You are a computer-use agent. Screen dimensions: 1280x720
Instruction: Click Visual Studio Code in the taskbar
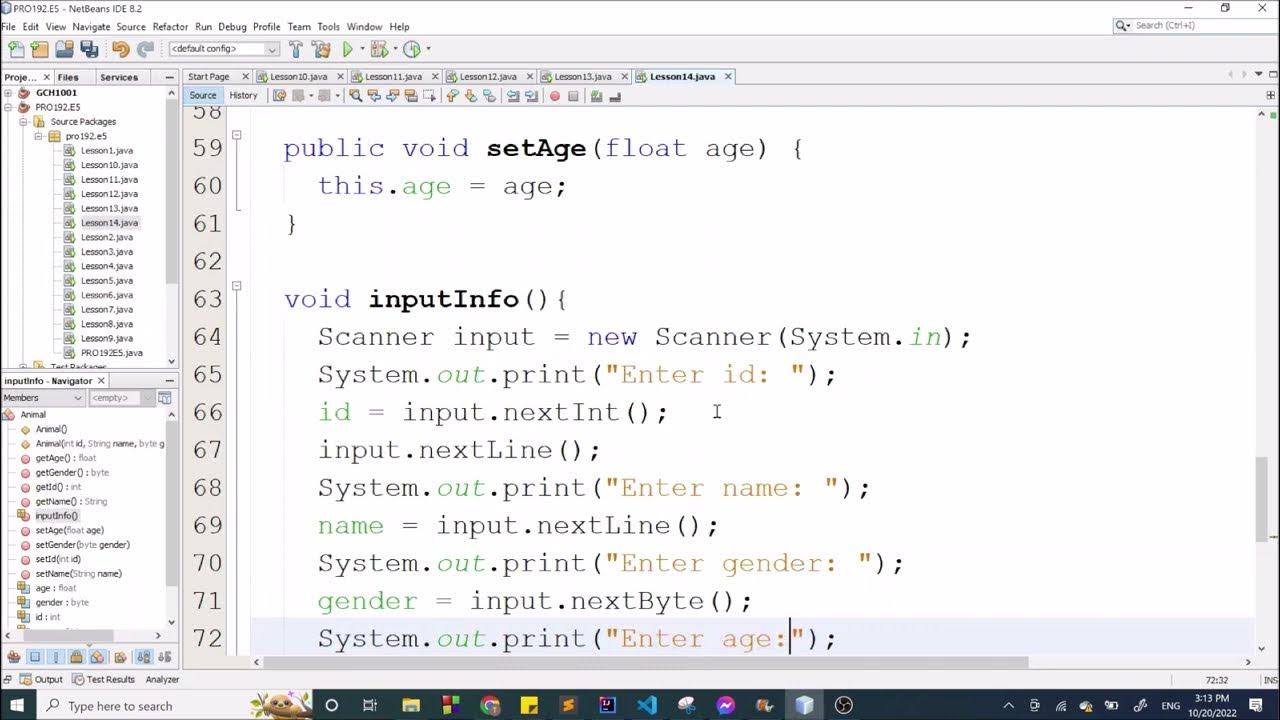(x=647, y=705)
